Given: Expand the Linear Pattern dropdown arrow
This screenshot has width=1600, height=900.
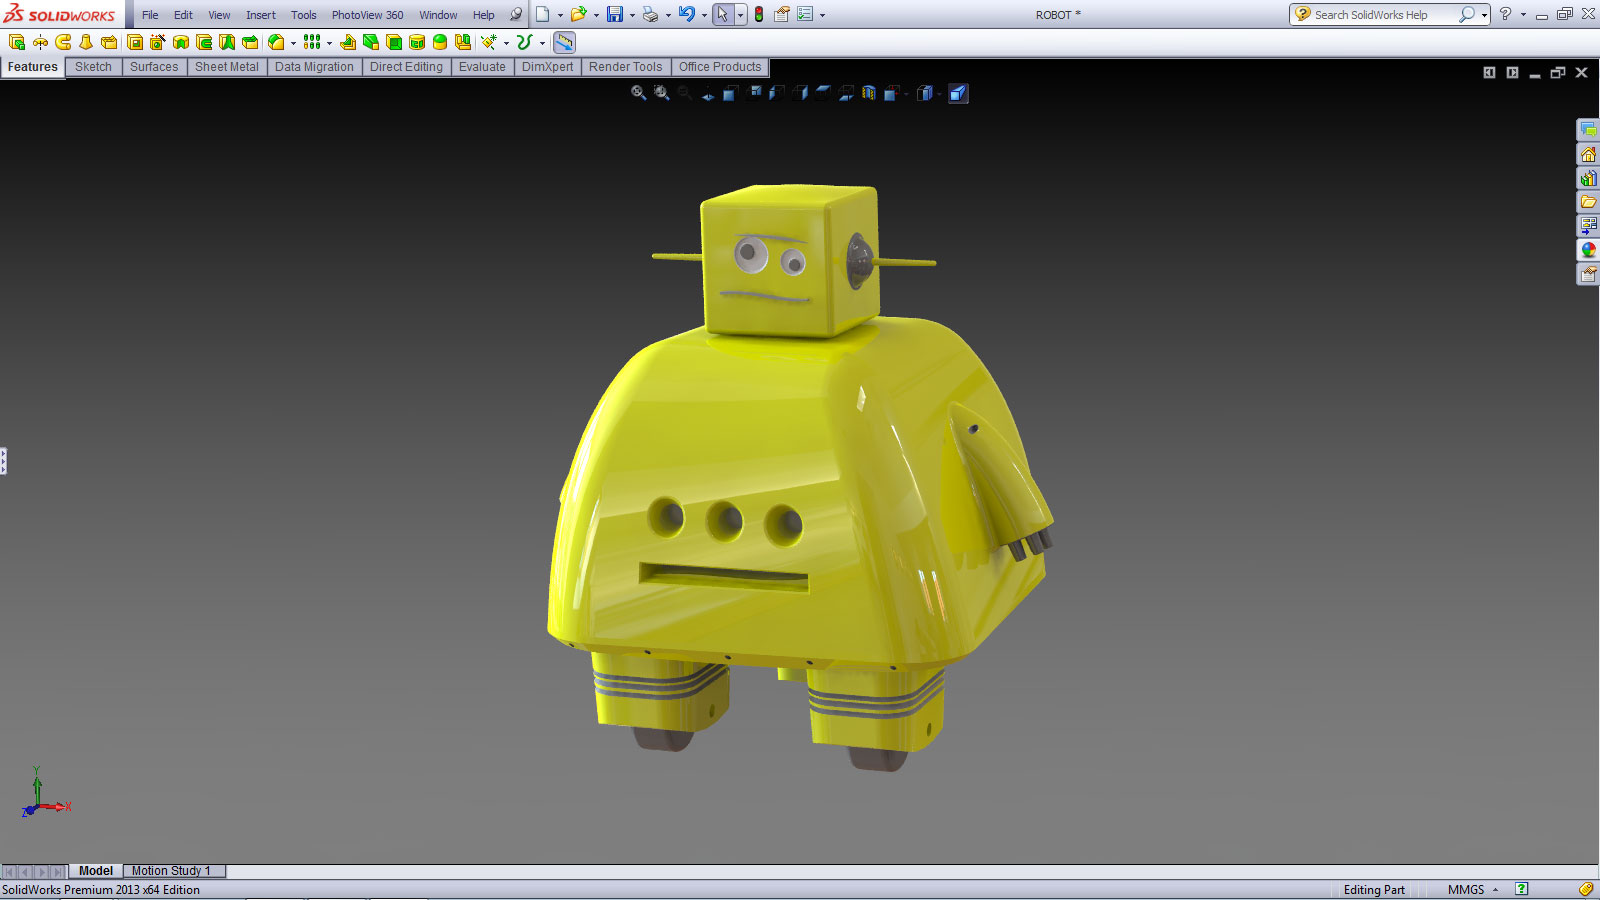Looking at the screenshot, I should click(x=329, y=43).
